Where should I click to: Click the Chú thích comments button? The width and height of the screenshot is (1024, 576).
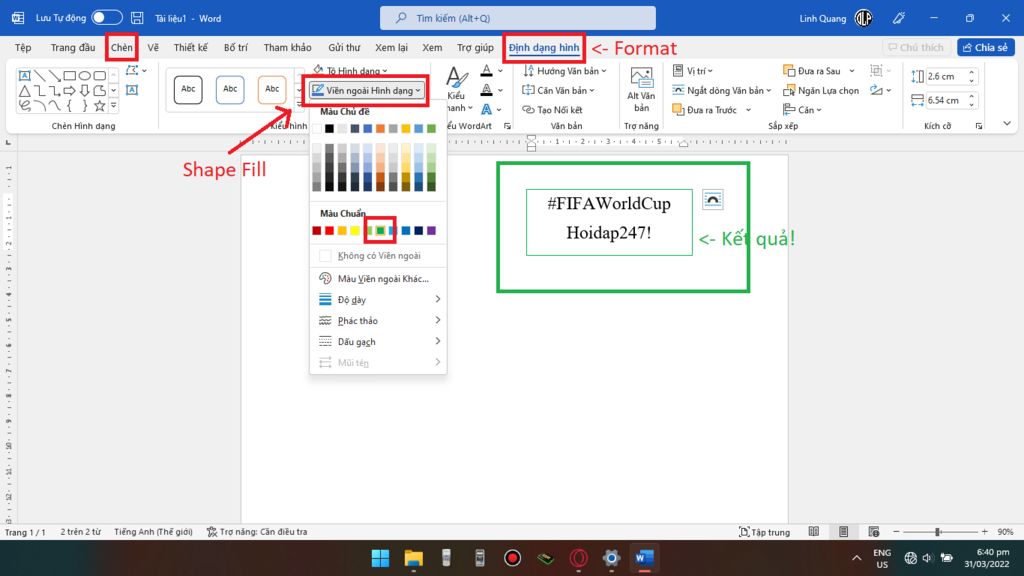click(916, 47)
